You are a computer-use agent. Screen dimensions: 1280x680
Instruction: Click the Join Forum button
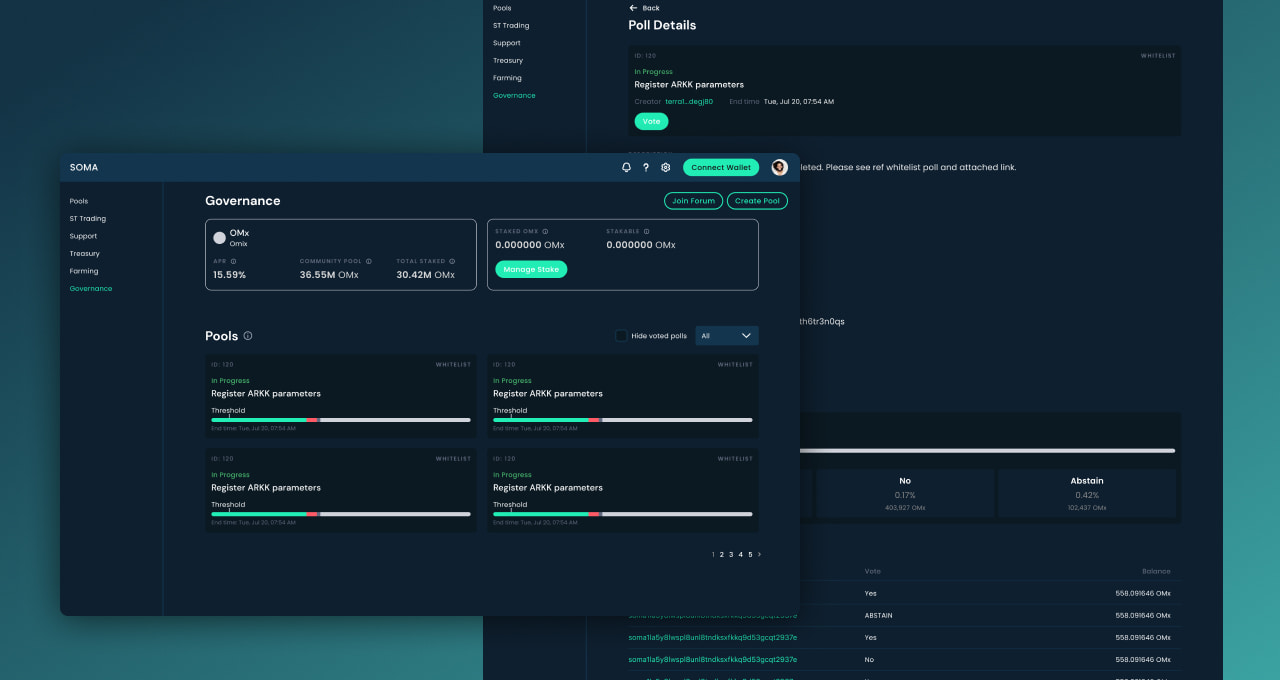tap(693, 200)
